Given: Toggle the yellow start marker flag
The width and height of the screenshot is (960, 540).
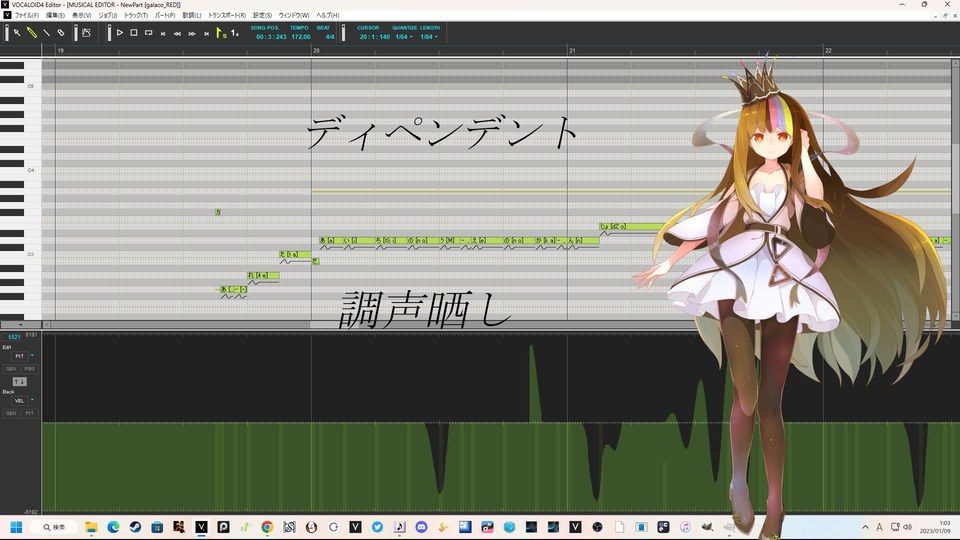Looking at the screenshot, I should click(221, 32).
